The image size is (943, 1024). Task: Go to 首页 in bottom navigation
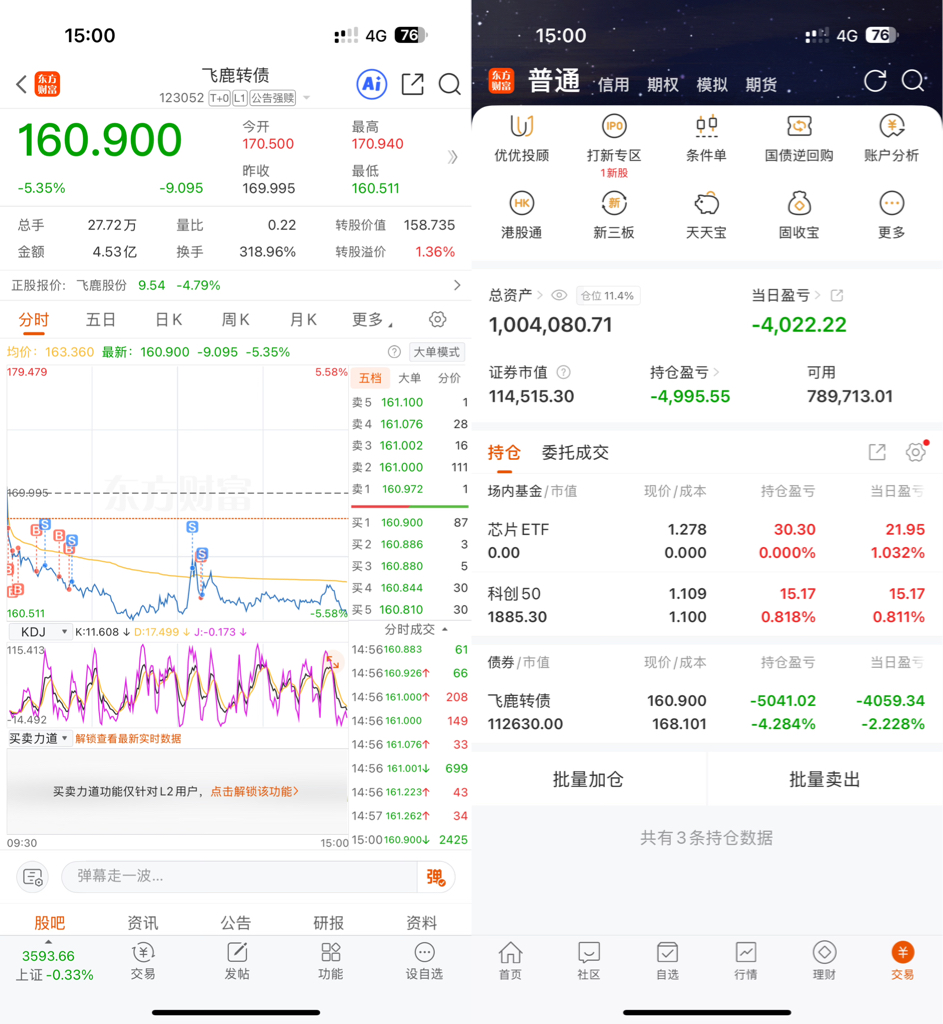click(510, 961)
